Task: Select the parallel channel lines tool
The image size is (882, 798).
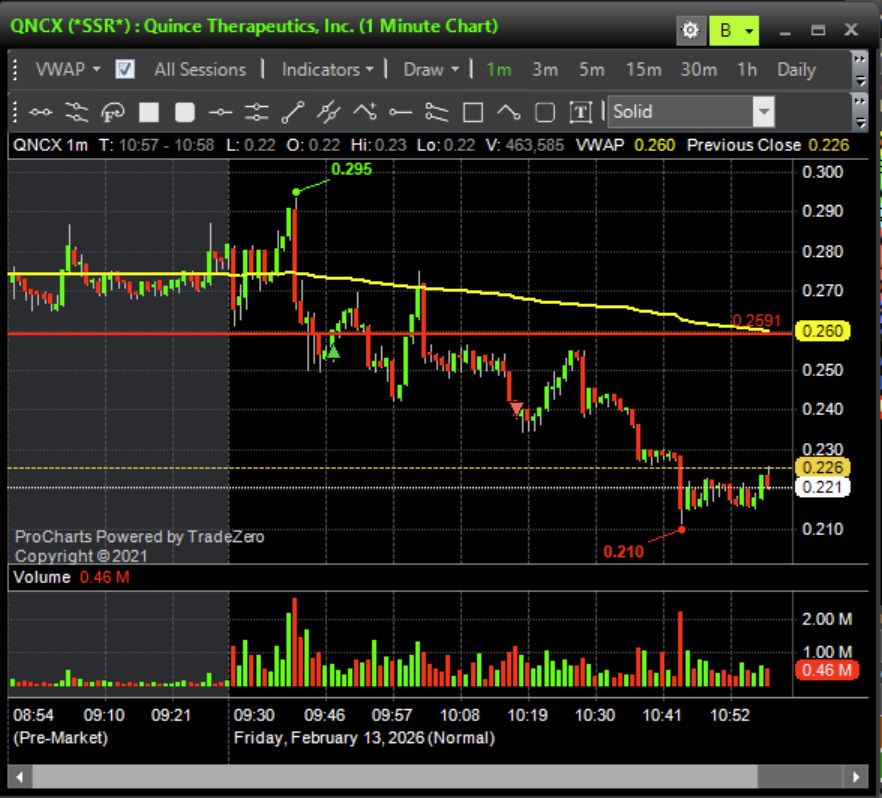Action: (76, 112)
